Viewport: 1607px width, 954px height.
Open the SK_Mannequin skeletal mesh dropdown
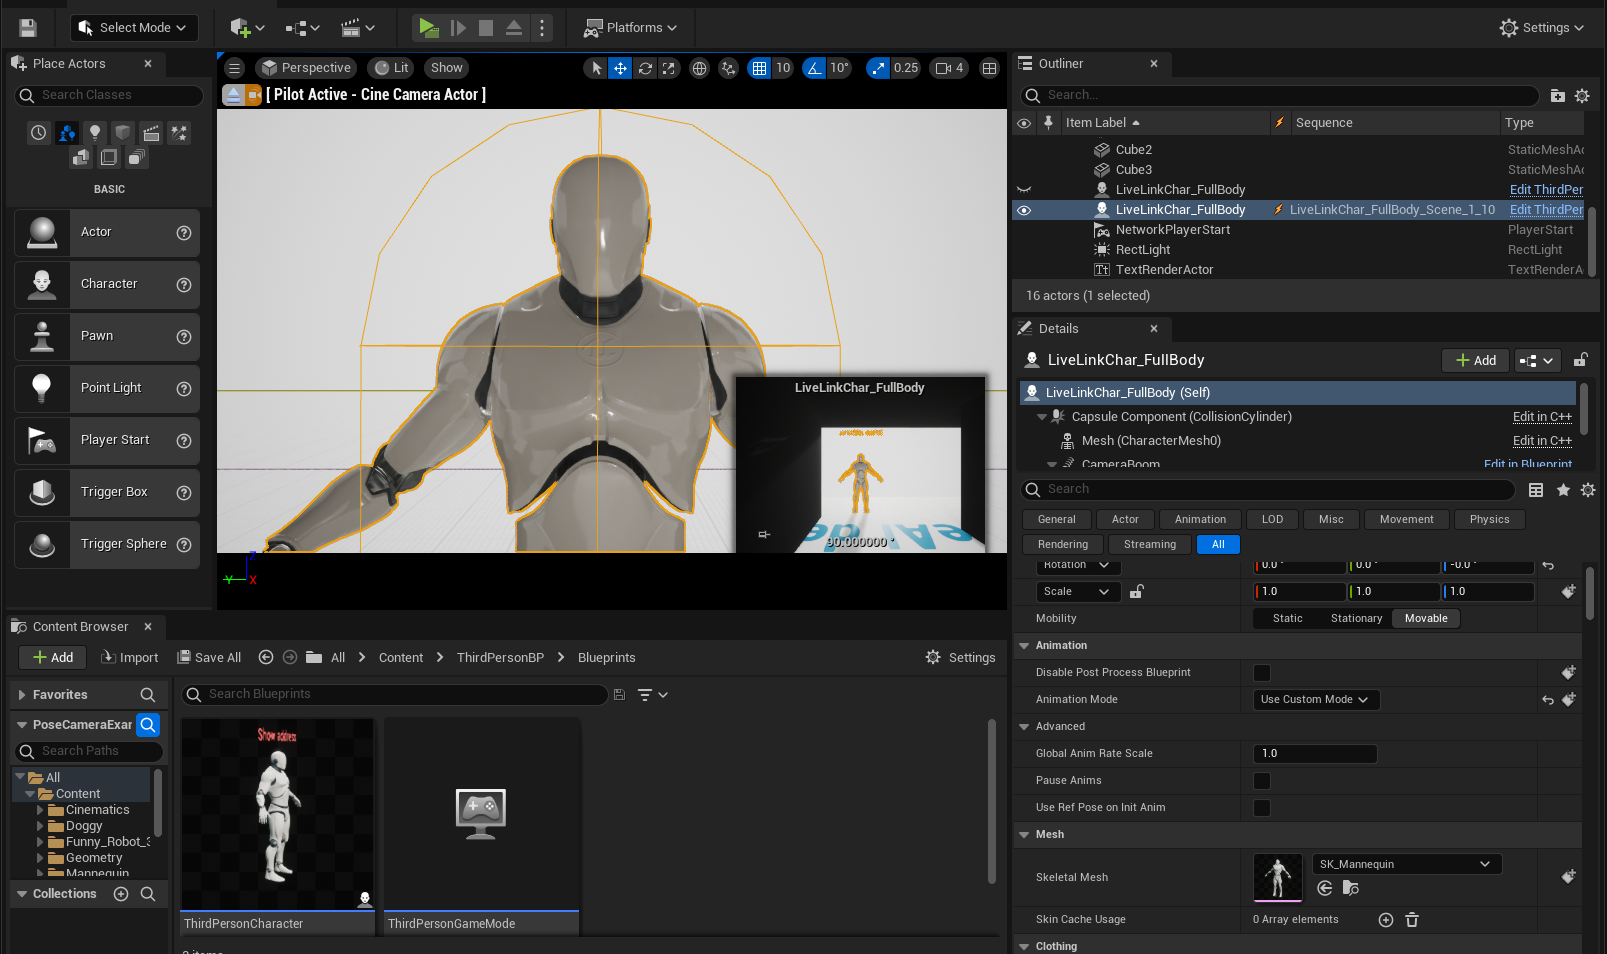click(1404, 864)
